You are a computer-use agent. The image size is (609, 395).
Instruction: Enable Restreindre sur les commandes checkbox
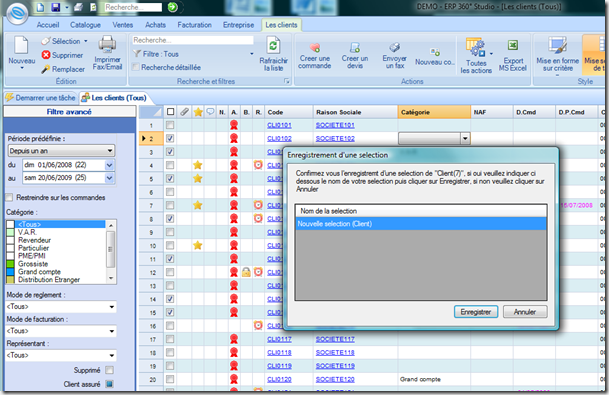click(x=9, y=197)
